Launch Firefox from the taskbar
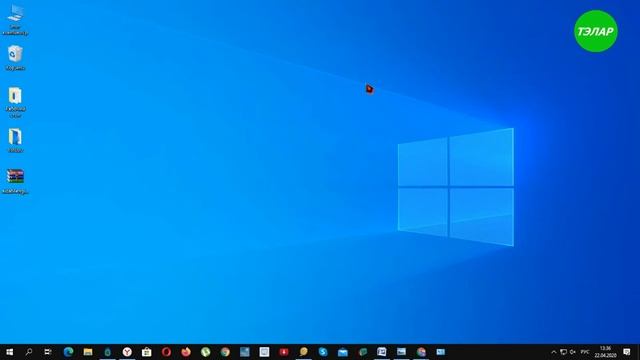The image size is (640, 360). point(186,352)
